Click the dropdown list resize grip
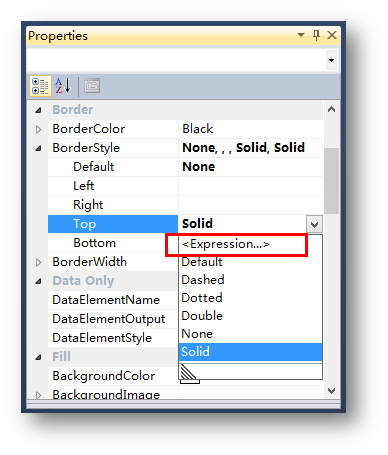The width and height of the screenshot is (388, 455). [x=188, y=372]
